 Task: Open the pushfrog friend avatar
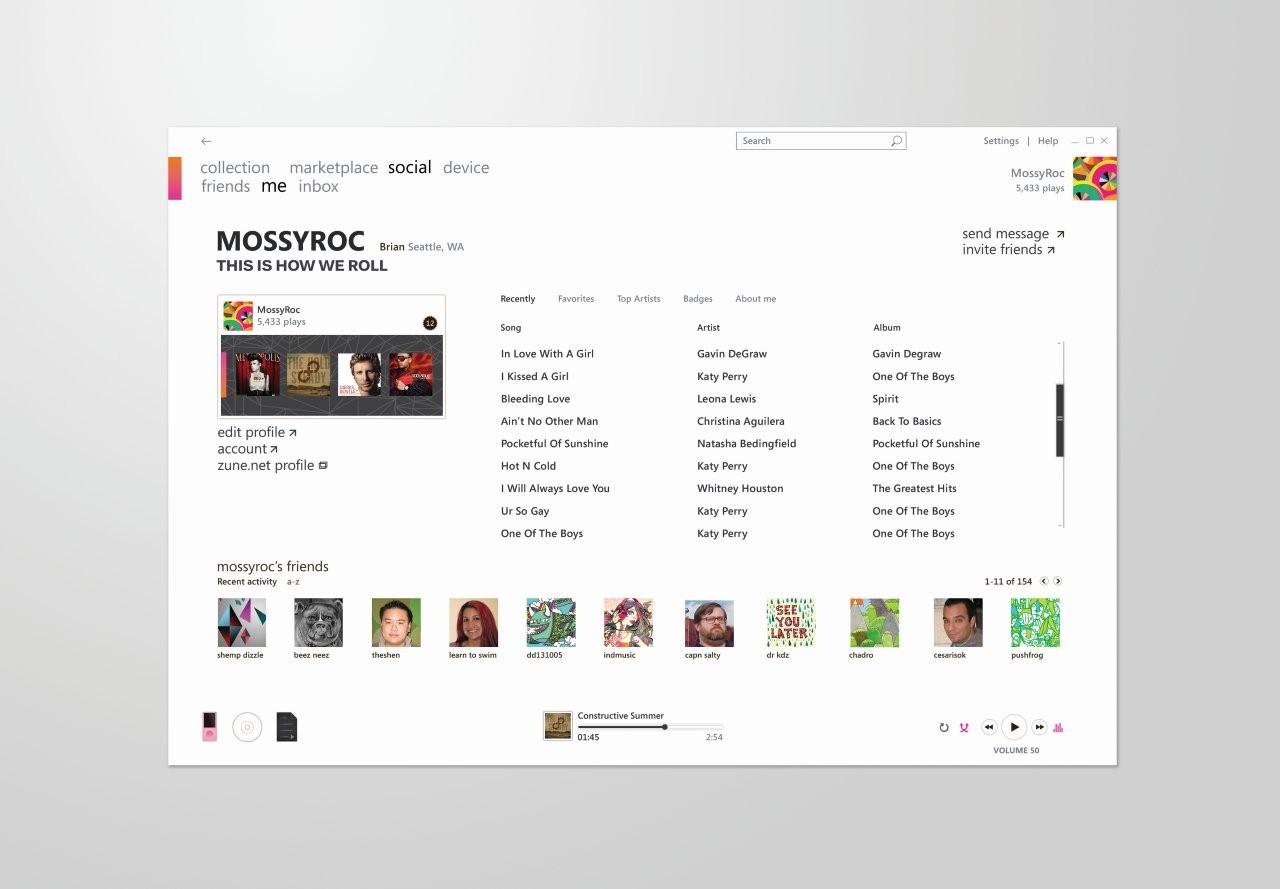pos(1035,623)
